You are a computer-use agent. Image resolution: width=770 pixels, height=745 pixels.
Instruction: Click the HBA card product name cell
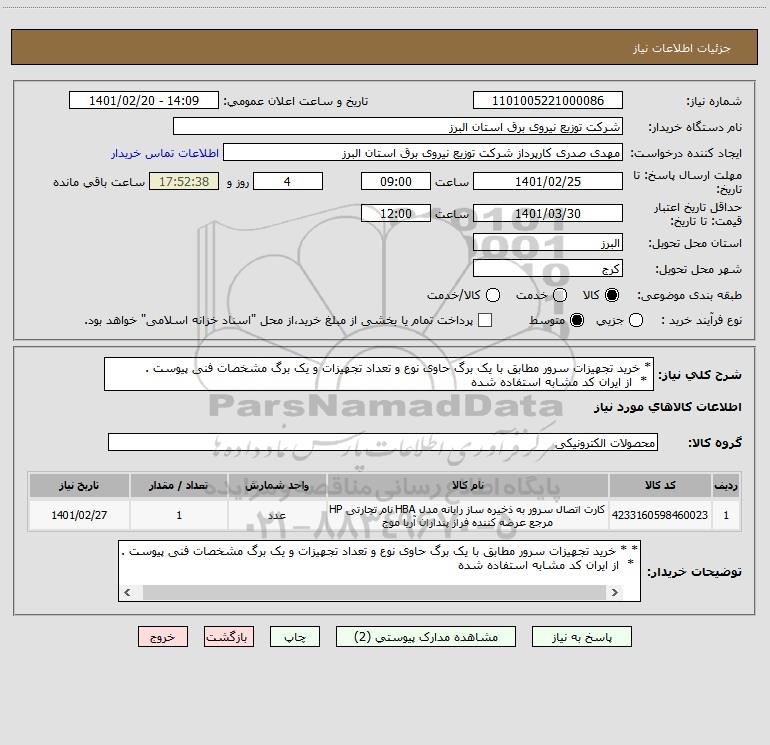468,515
